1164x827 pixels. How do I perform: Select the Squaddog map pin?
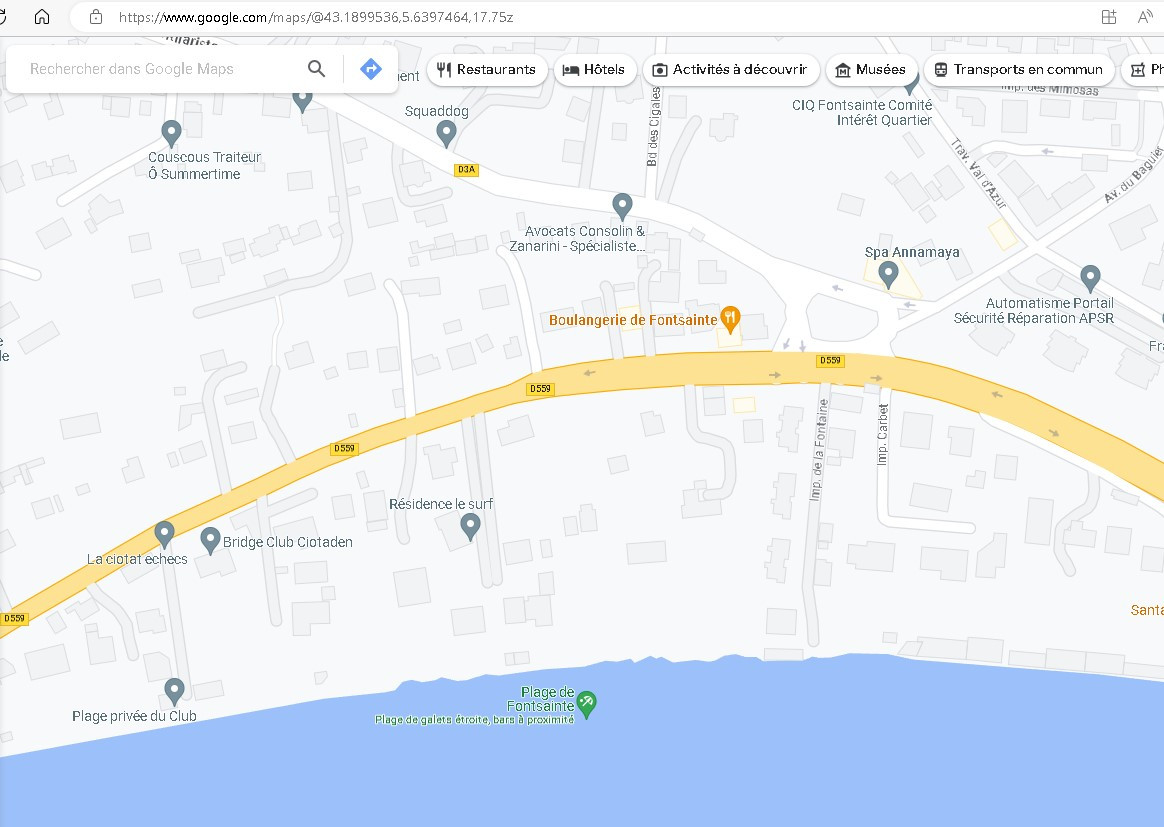pyautogui.click(x=445, y=134)
